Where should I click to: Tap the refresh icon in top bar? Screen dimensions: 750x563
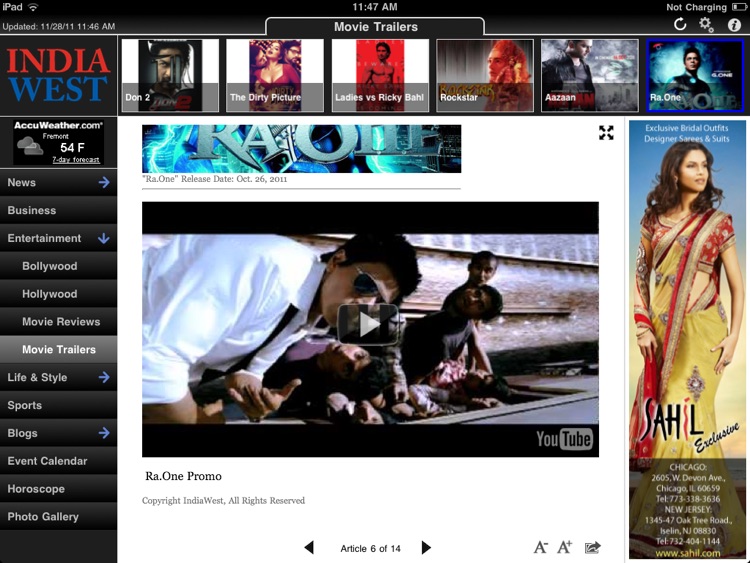680,24
